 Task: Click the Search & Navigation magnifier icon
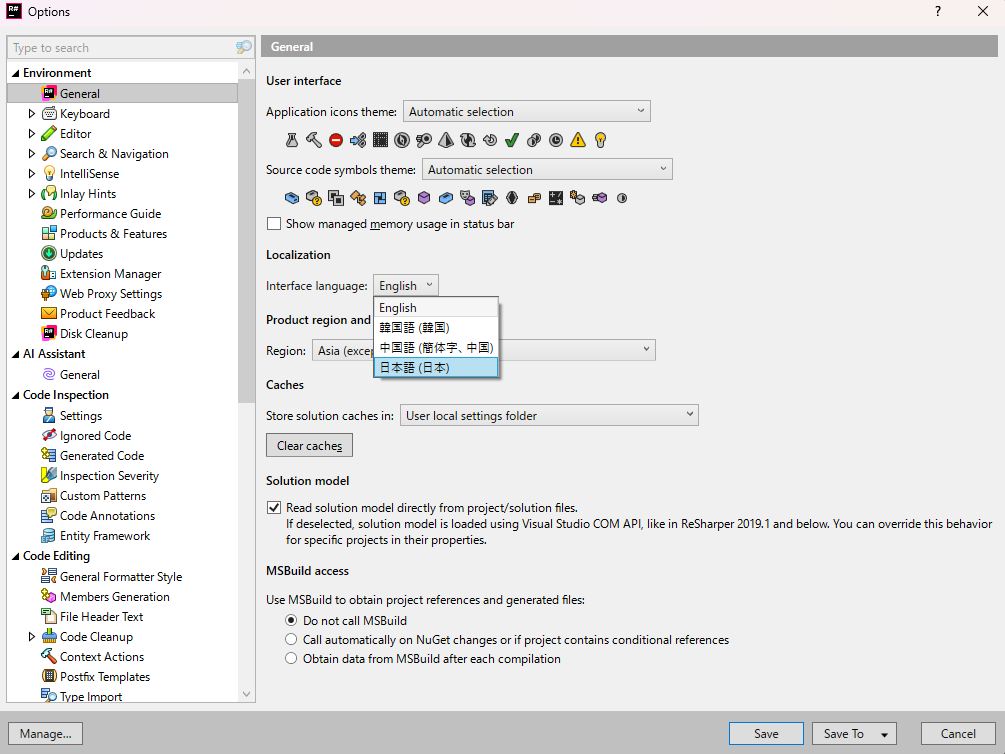pos(49,153)
